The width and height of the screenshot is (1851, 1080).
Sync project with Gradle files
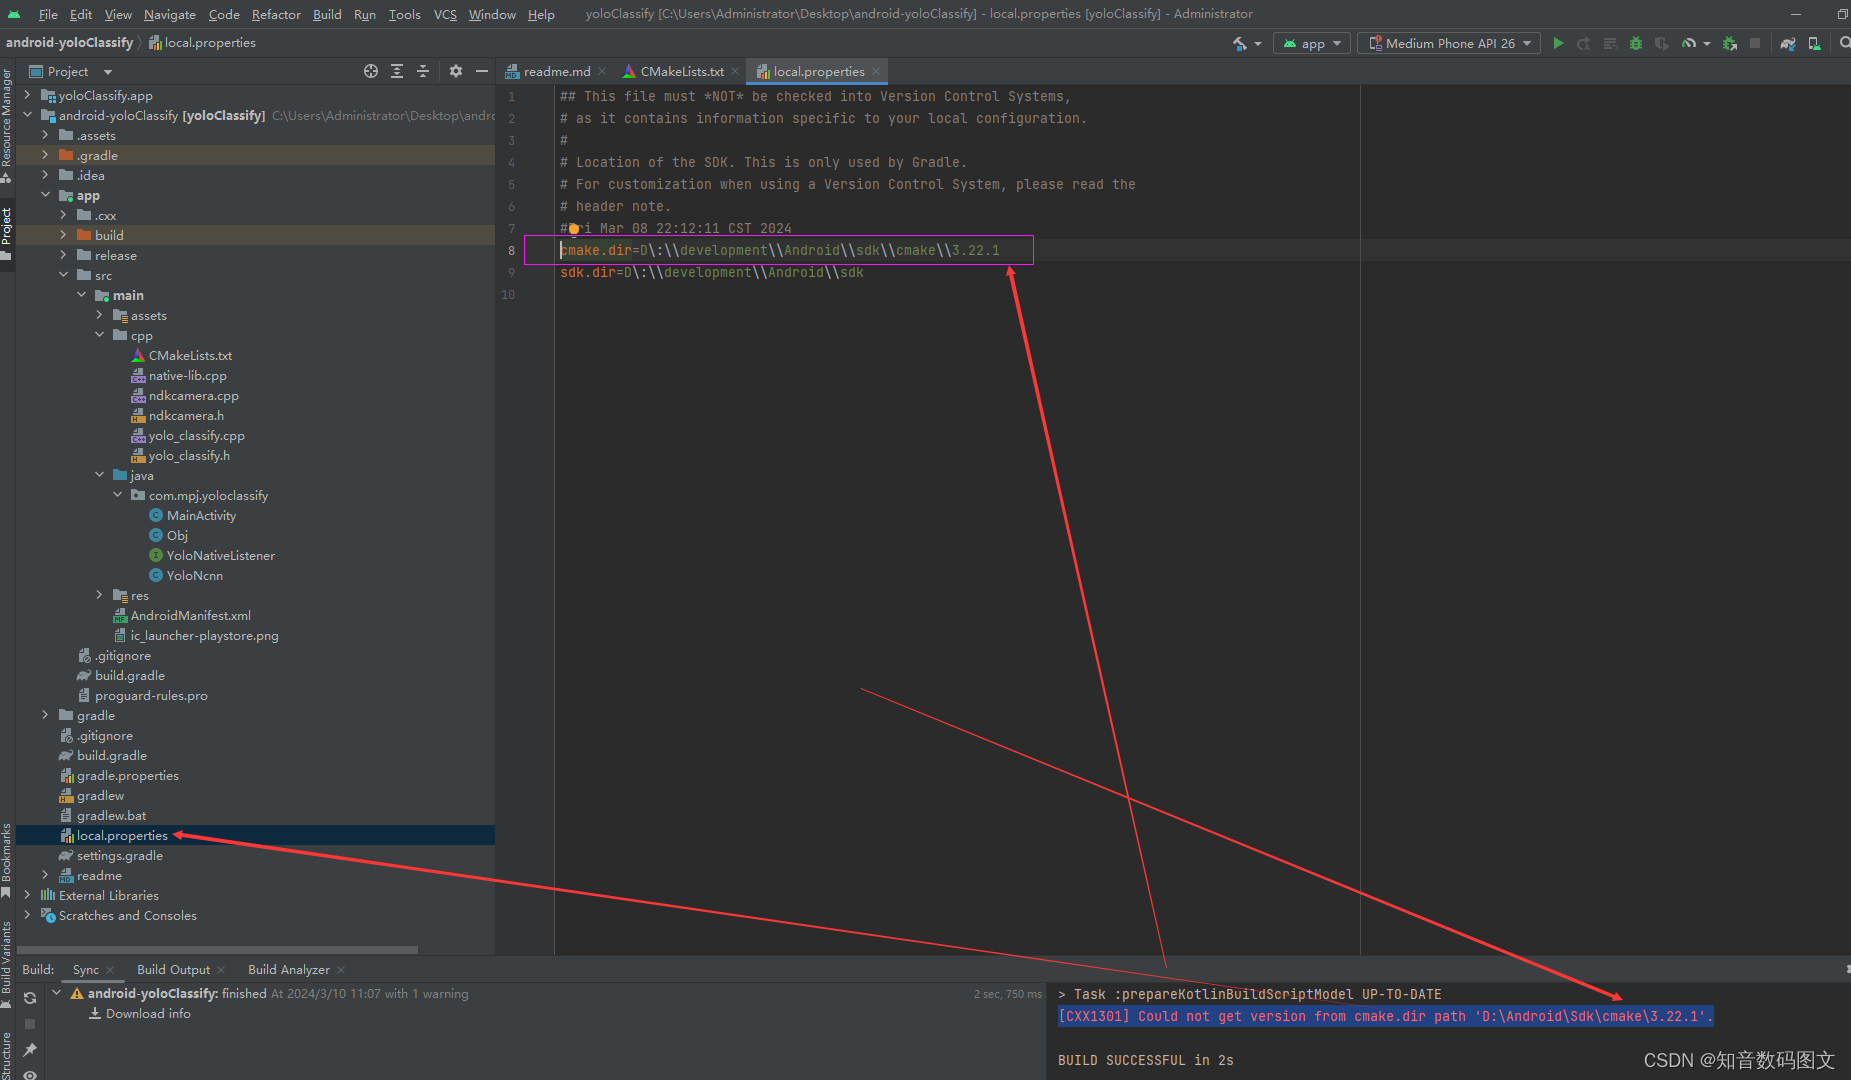click(x=1787, y=44)
